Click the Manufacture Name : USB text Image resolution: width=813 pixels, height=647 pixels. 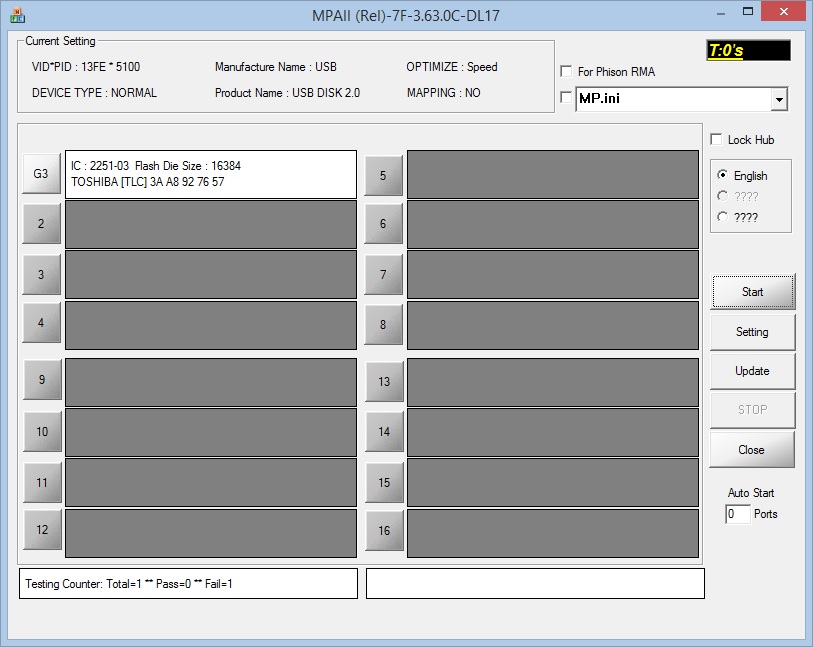pyautogui.click(x=276, y=67)
